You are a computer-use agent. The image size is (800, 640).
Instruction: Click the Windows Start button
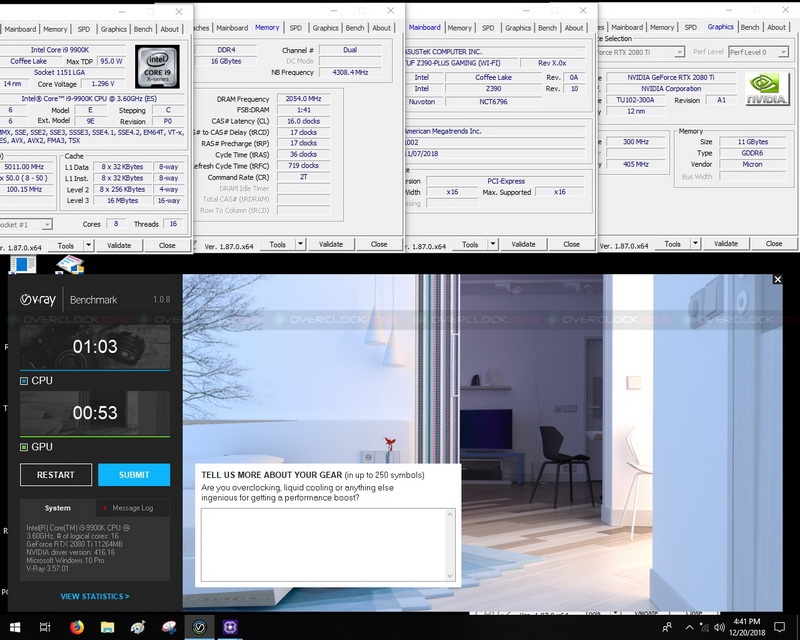pyautogui.click(x=15, y=627)
